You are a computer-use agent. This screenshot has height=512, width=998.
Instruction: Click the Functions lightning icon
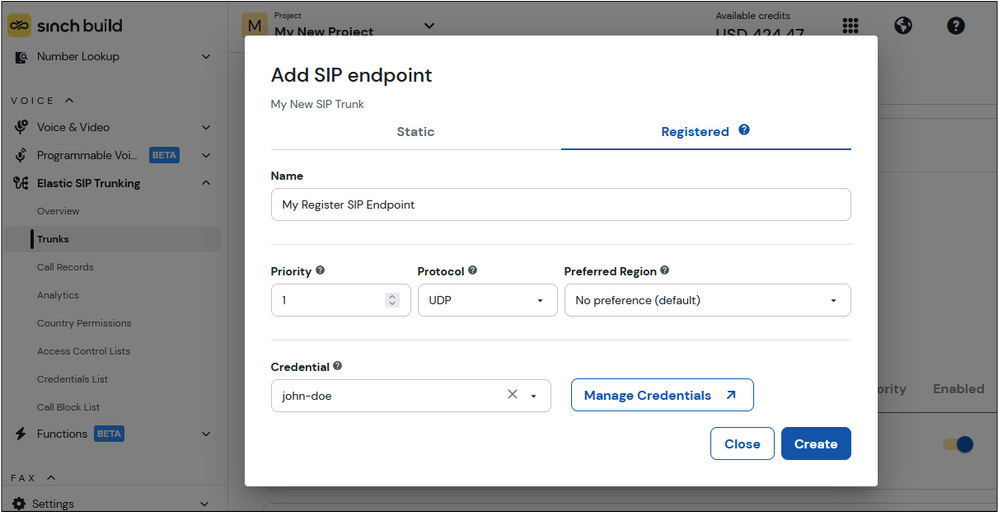(x=21, y=434)
